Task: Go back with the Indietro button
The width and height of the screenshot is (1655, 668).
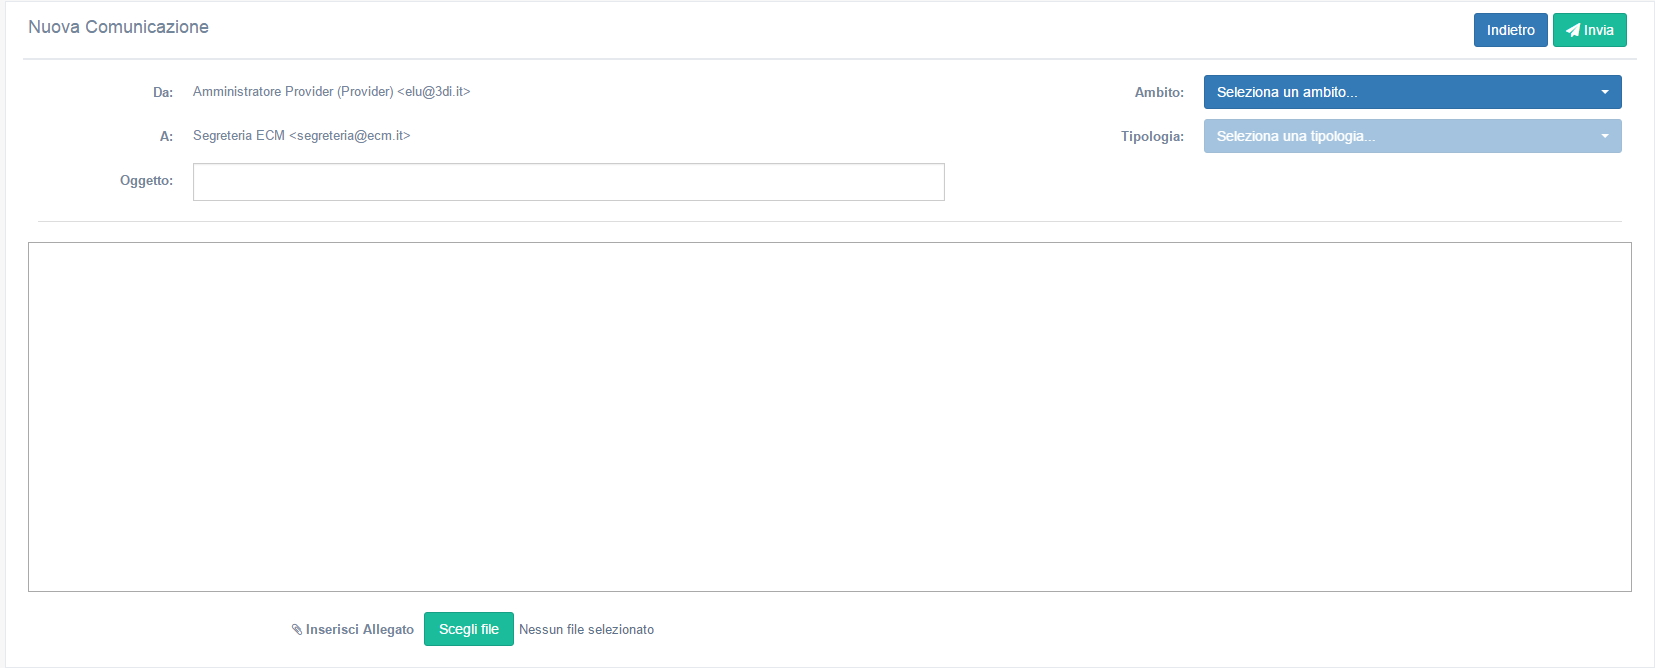Action: 1510,30
